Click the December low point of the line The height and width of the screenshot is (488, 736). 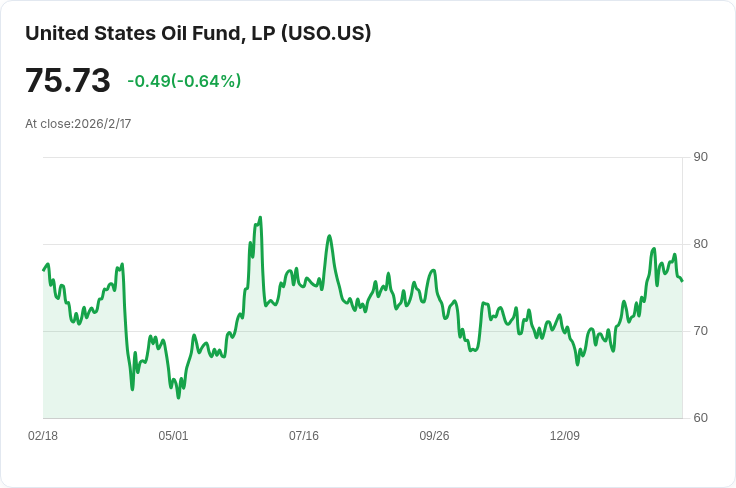(x=577, y=364)
